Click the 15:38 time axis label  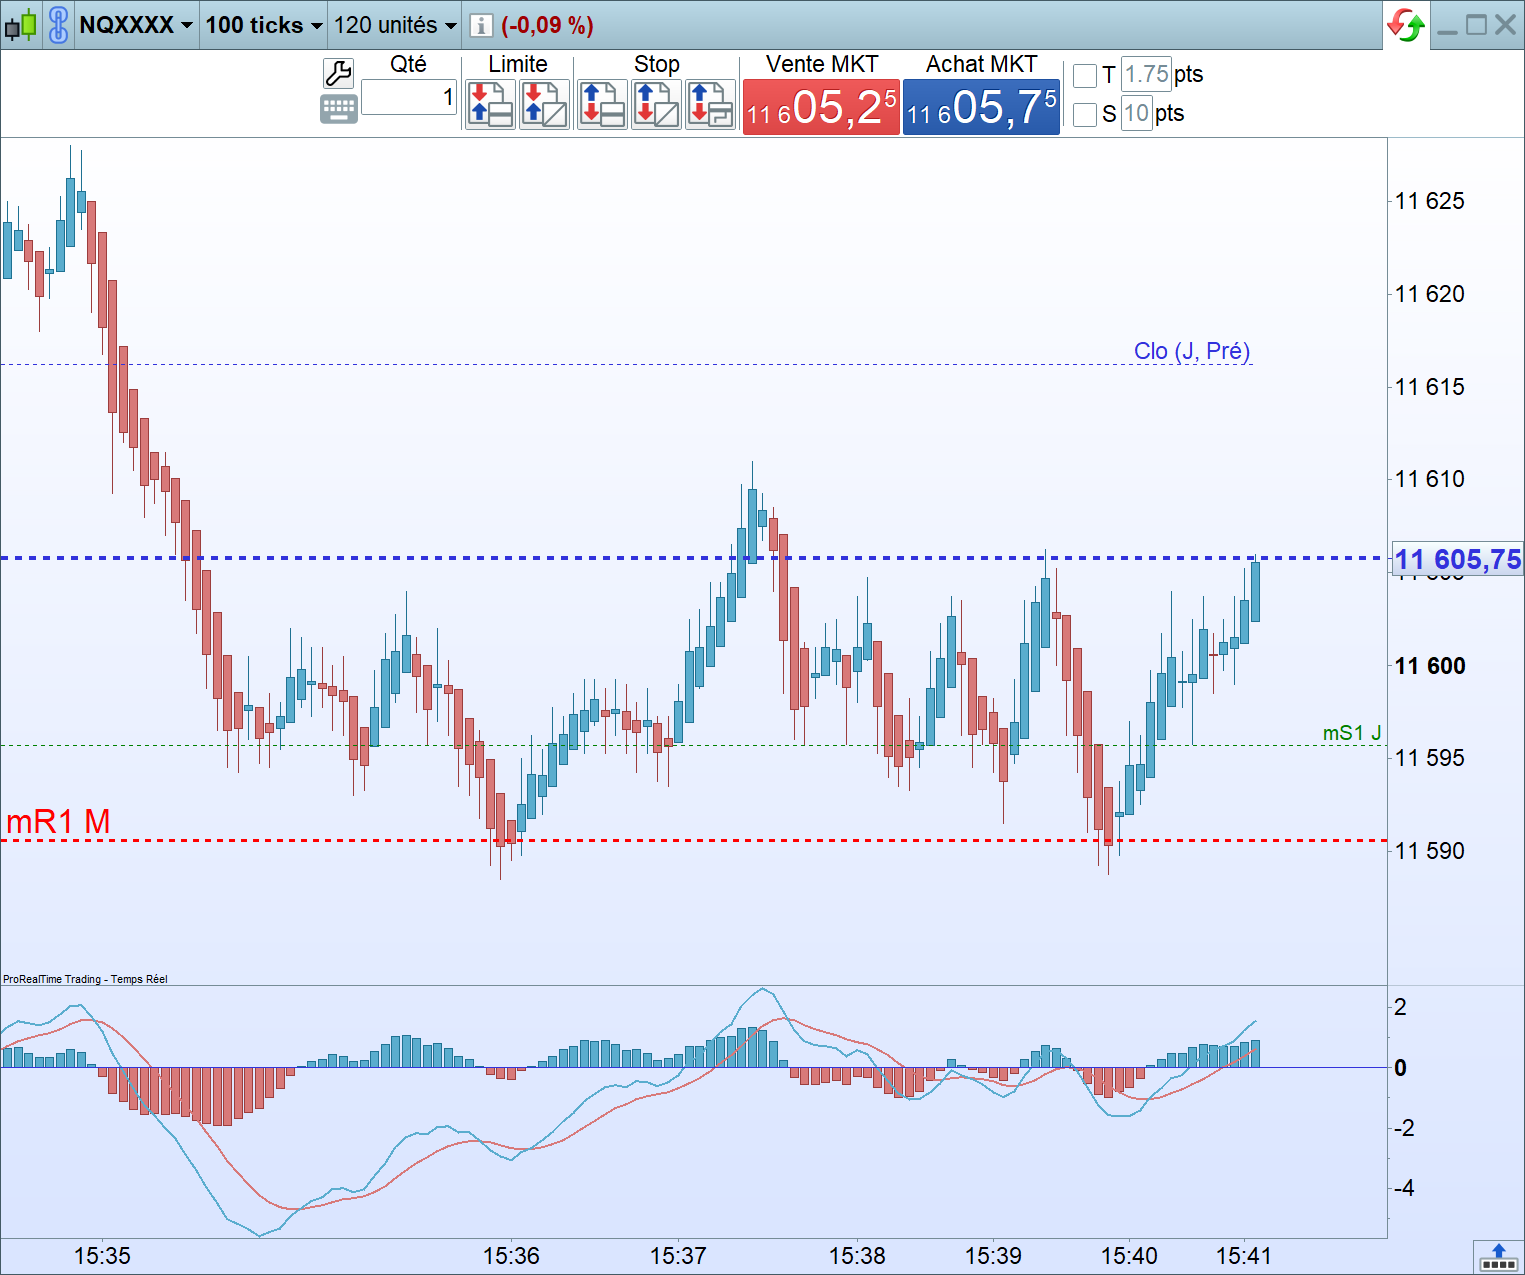click(x=857, y=1256)
